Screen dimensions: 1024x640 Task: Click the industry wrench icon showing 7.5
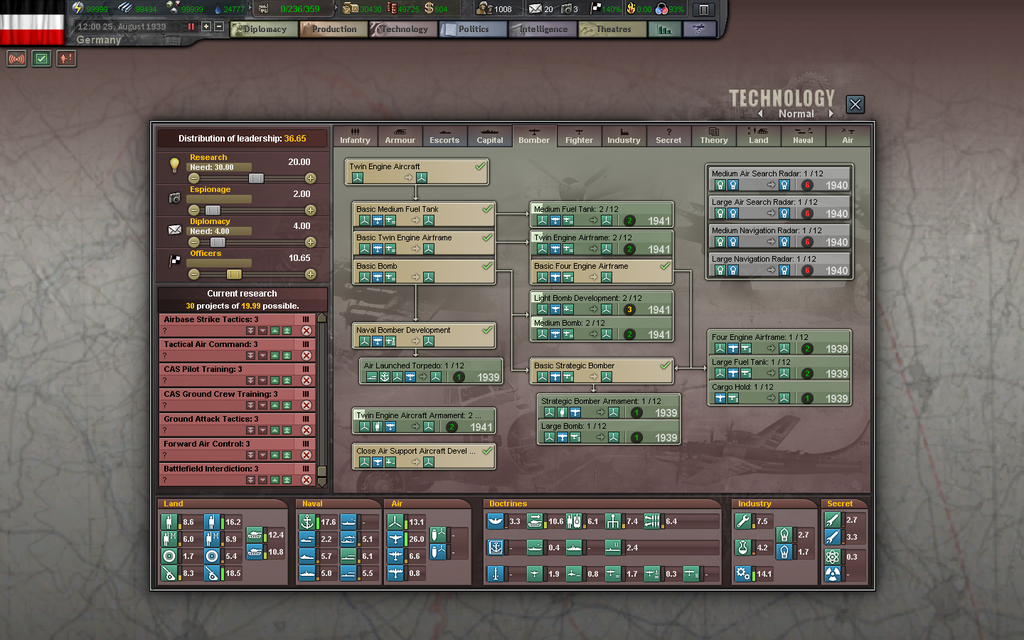(x=743, y=521)
